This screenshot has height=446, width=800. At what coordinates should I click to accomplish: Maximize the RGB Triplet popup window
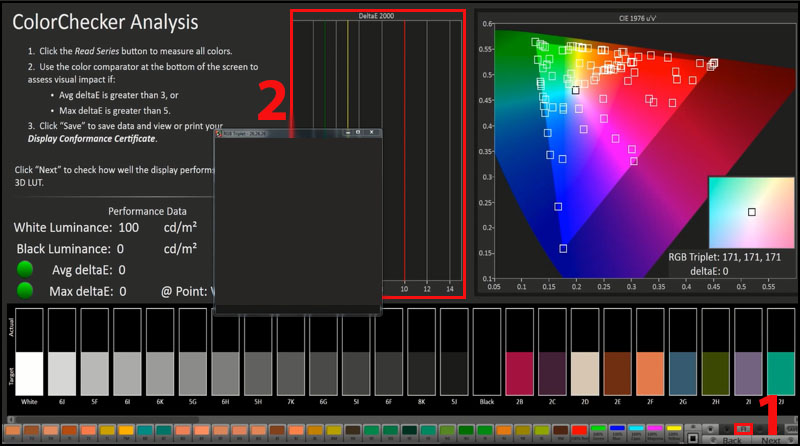point(358,133)
